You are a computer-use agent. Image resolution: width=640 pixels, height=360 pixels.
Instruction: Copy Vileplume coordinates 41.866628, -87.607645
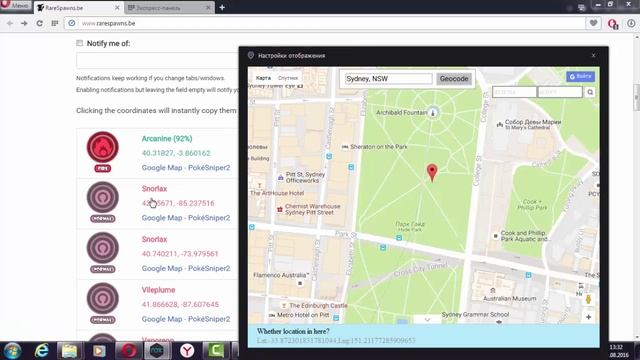(180, 304)
